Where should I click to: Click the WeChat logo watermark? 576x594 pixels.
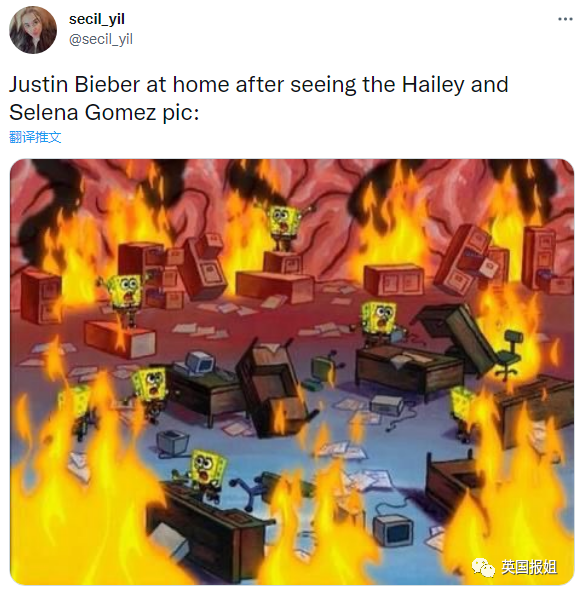click(x=483, y=567)
